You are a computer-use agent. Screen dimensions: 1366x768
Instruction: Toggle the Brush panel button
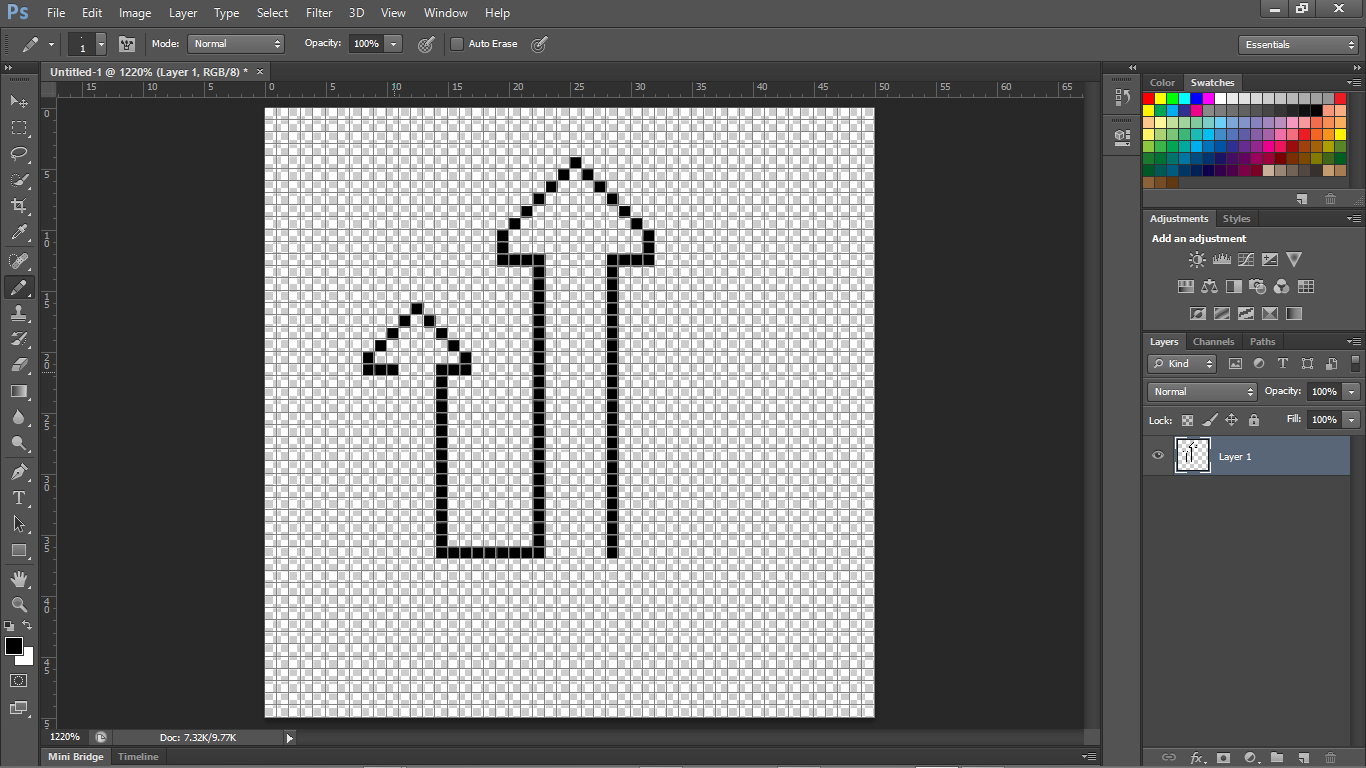click(127, 44)
